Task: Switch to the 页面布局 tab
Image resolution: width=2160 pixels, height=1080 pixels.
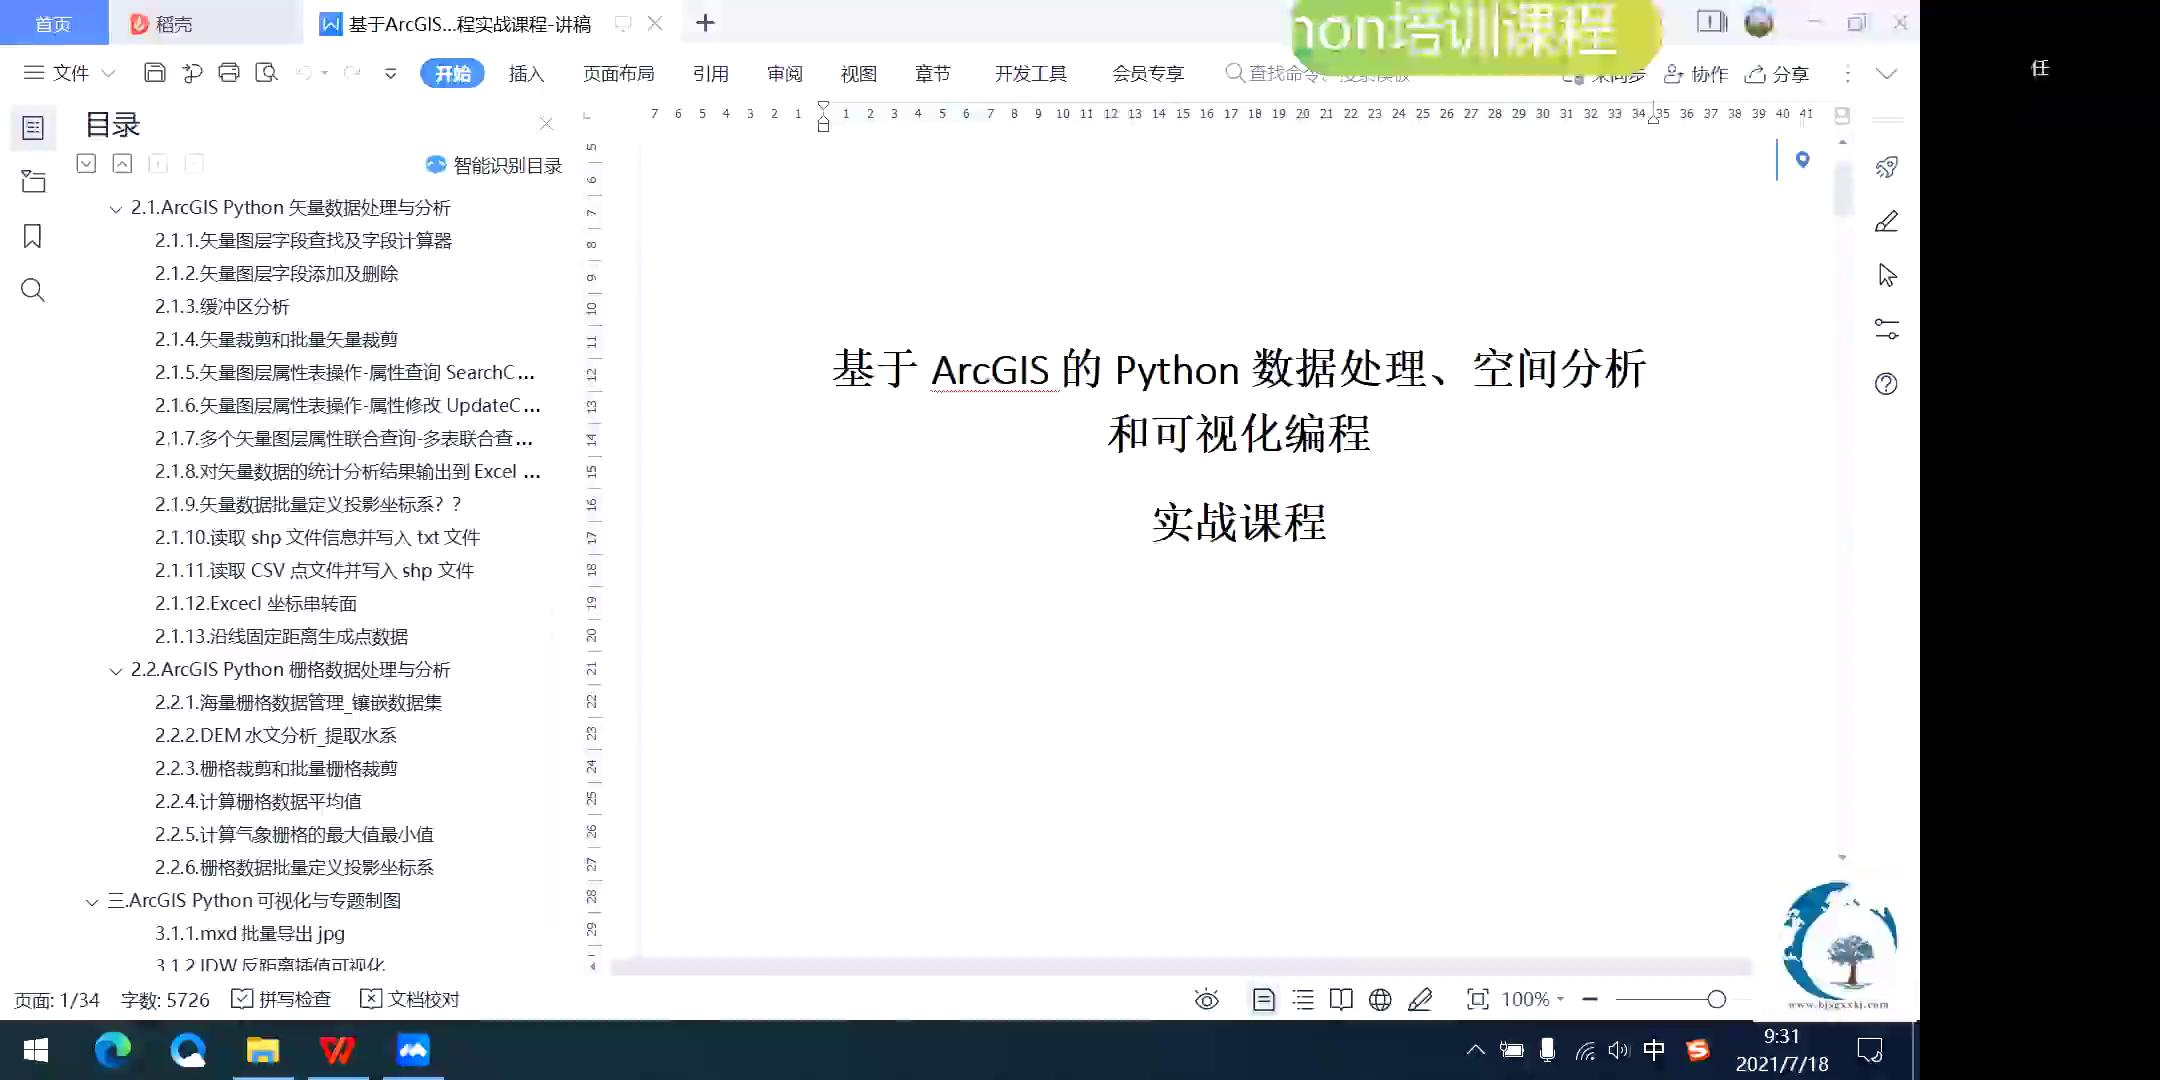Action: [x=618, y=73]
